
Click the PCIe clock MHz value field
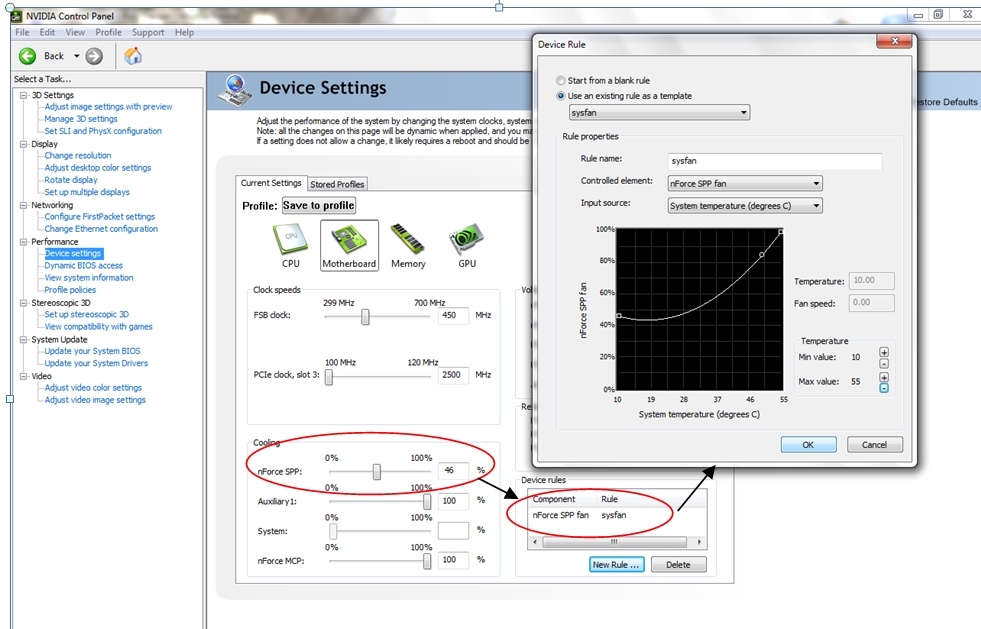point(454,375)
